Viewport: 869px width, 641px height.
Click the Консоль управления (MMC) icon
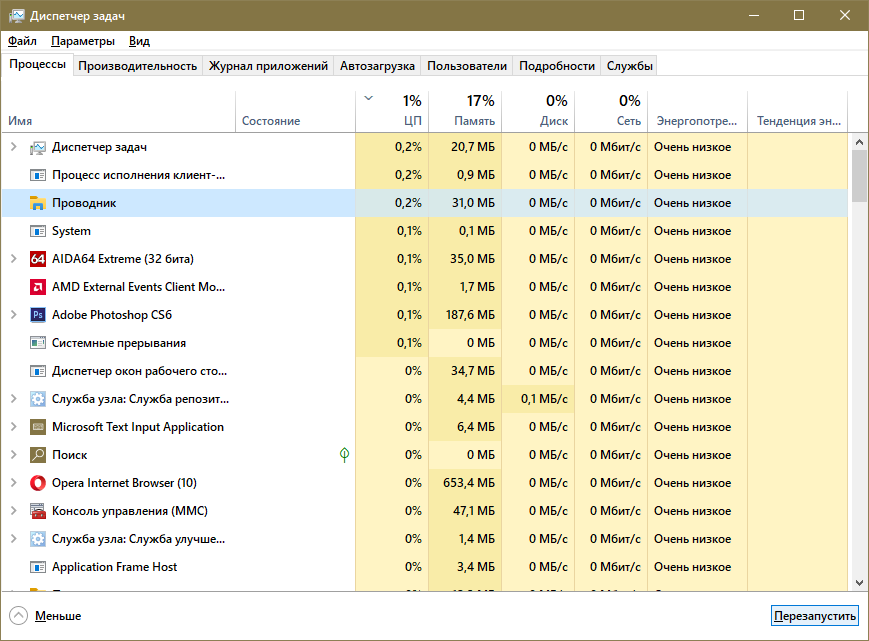pyautogui.click(x=38, y=511)
